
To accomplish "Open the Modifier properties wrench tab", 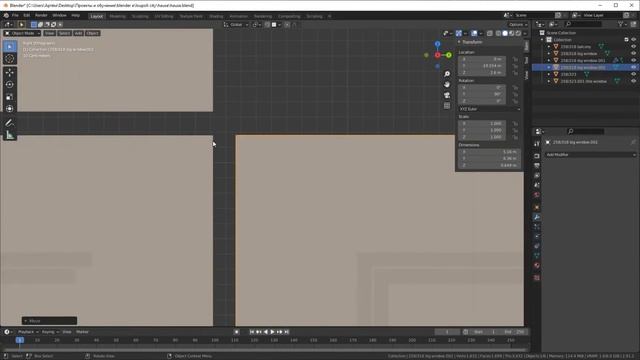I will point(537,217).
